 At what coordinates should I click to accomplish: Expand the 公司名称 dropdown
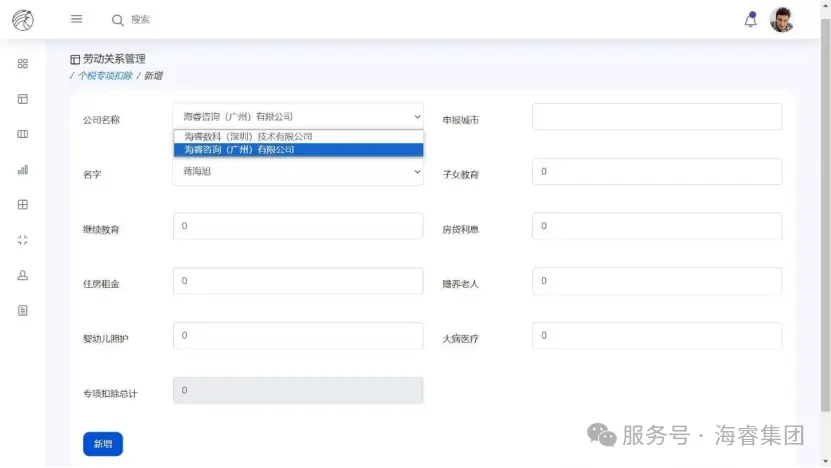tap(298, 117)
